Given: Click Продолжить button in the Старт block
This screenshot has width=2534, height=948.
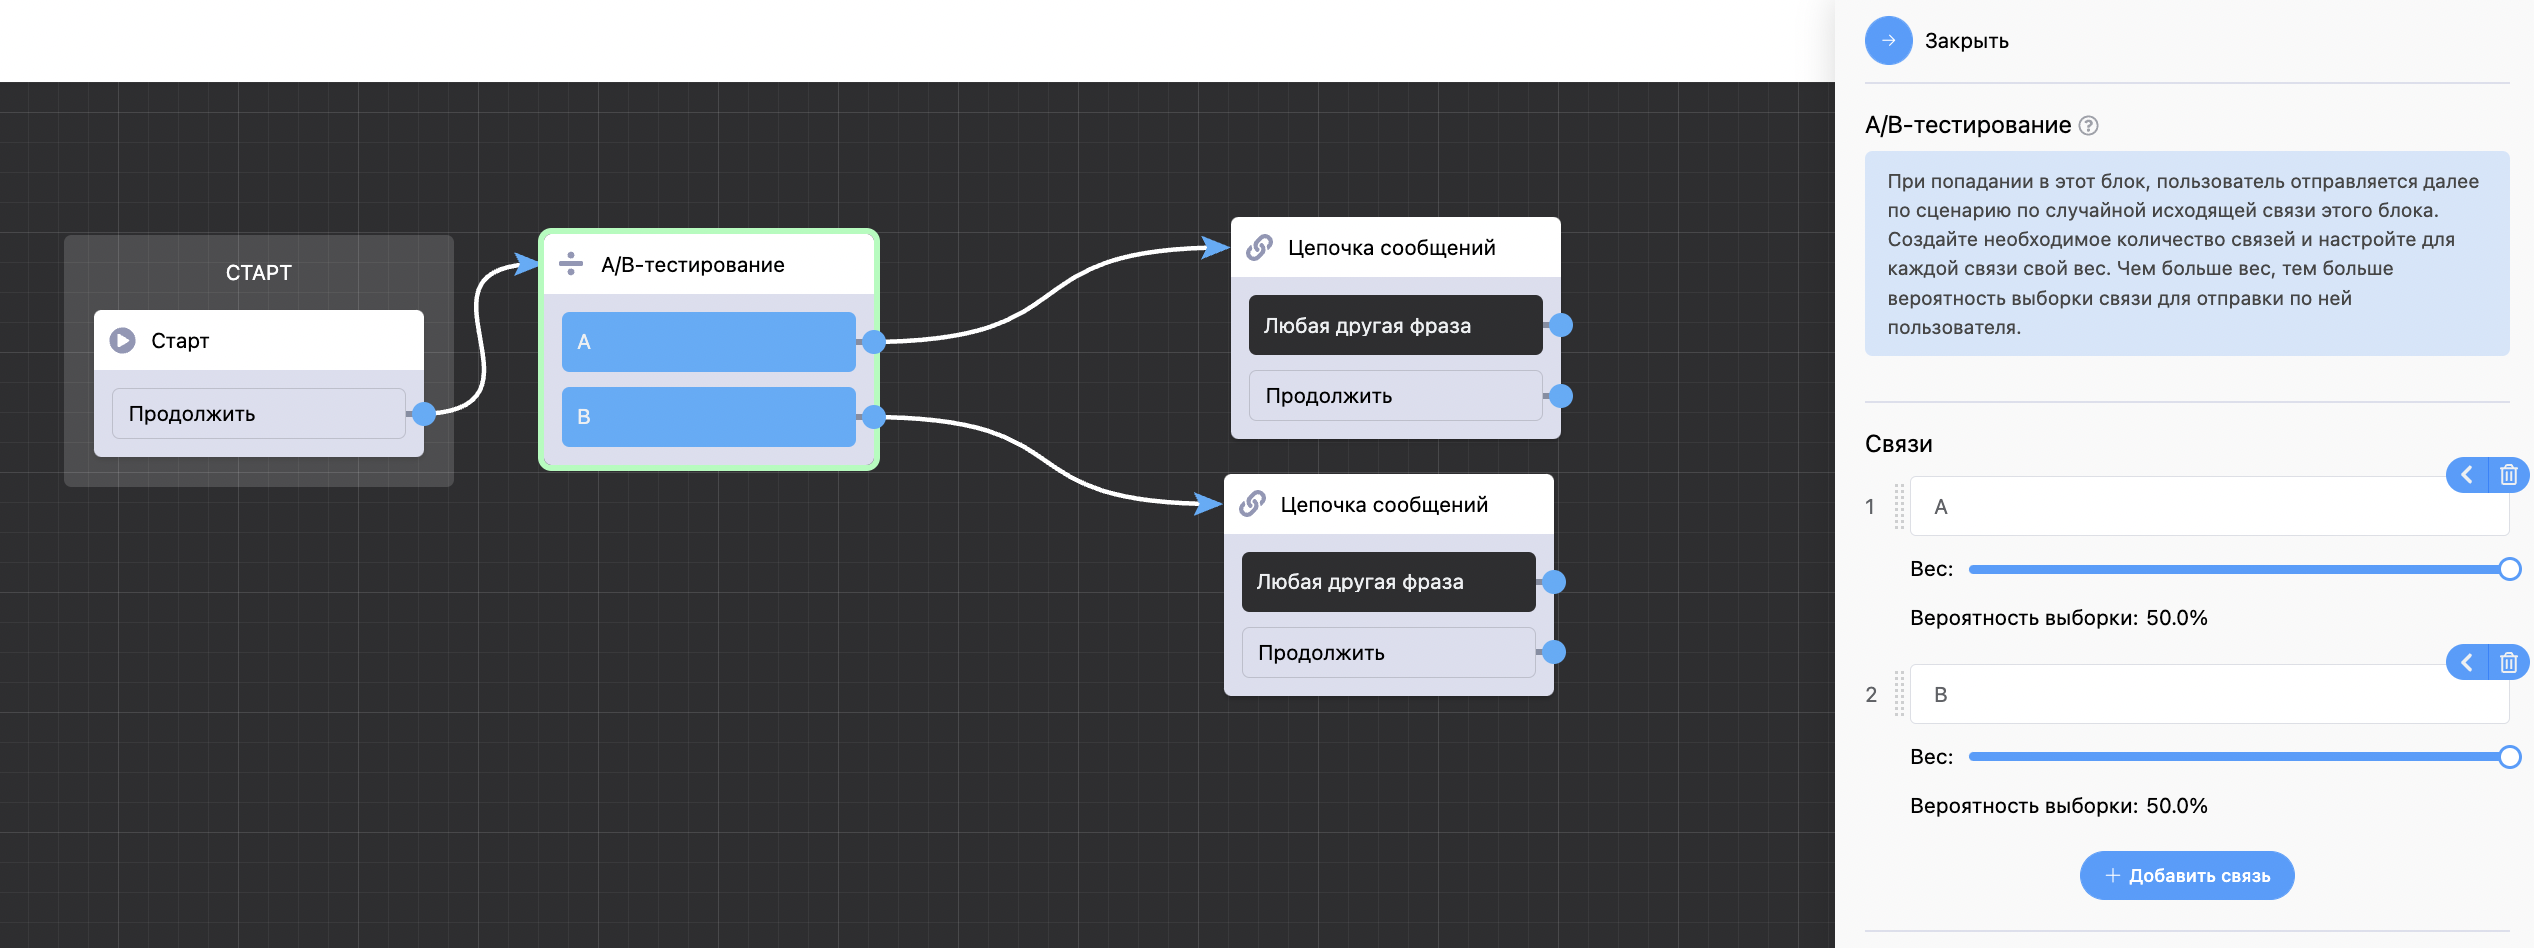Looking at the screenshot, I should coord(258,414).
